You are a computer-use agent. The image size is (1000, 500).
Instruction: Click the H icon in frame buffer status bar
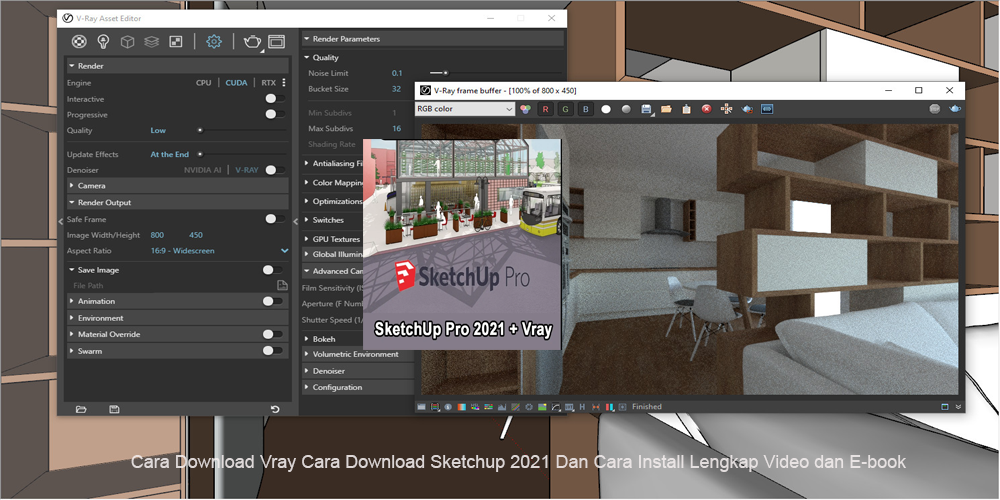[582, 407]
